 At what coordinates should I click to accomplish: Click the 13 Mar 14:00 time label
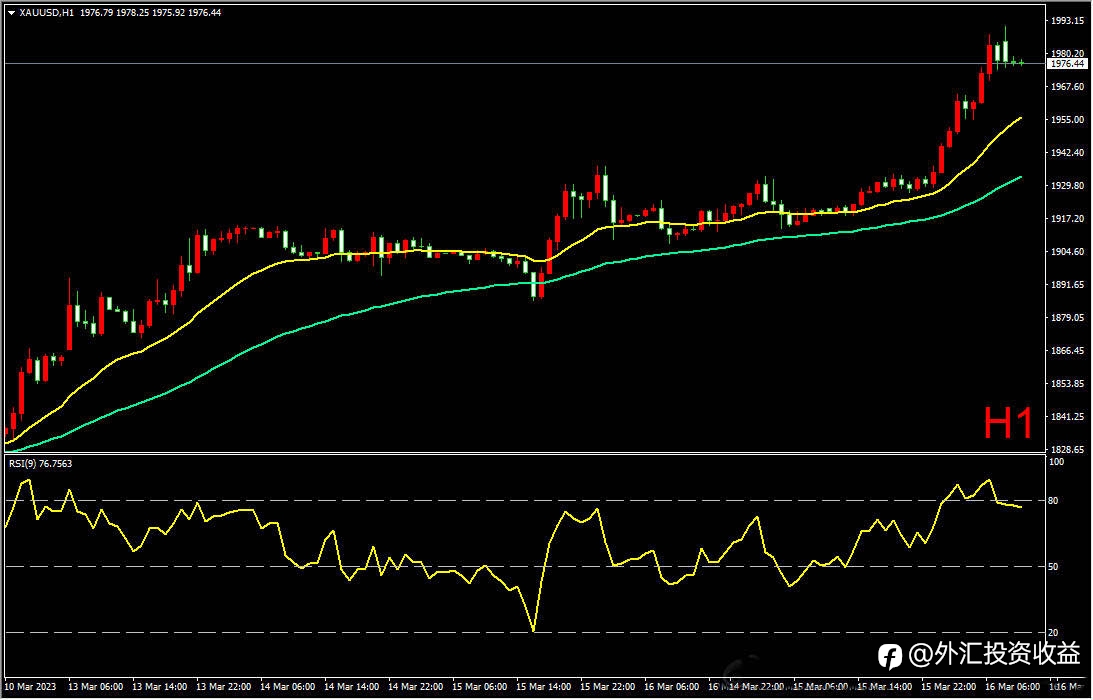[160, 687]
